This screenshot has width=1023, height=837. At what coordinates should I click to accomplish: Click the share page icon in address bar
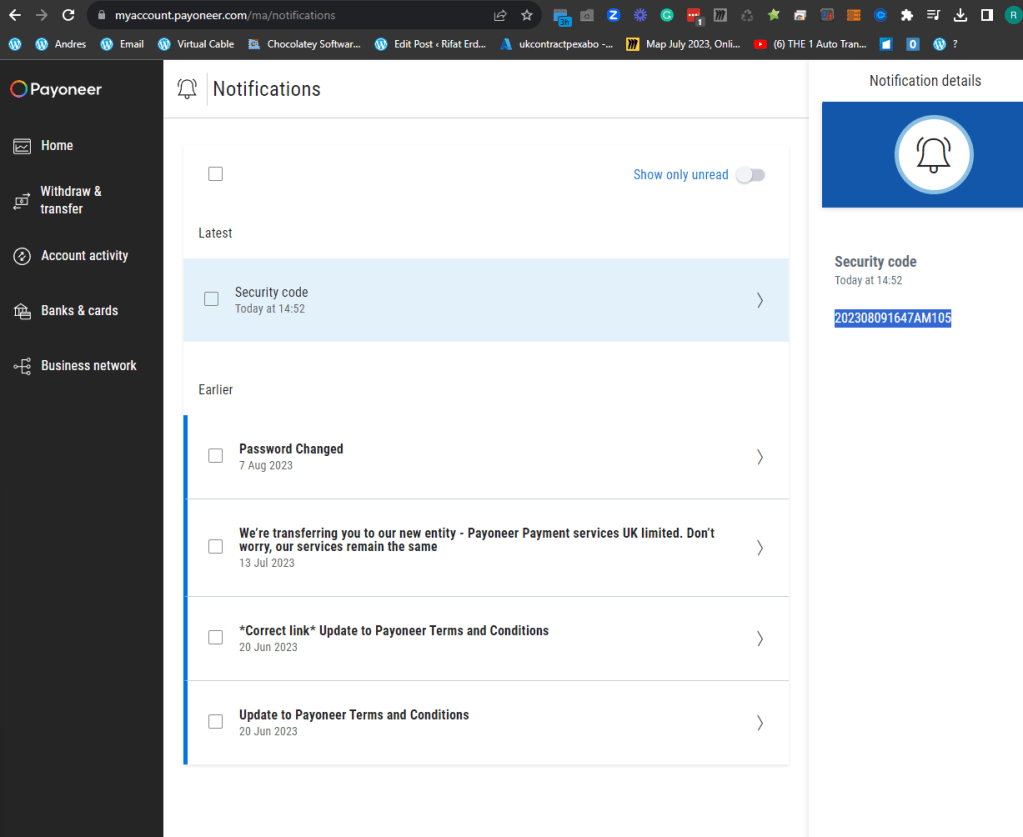pos(500,15)
